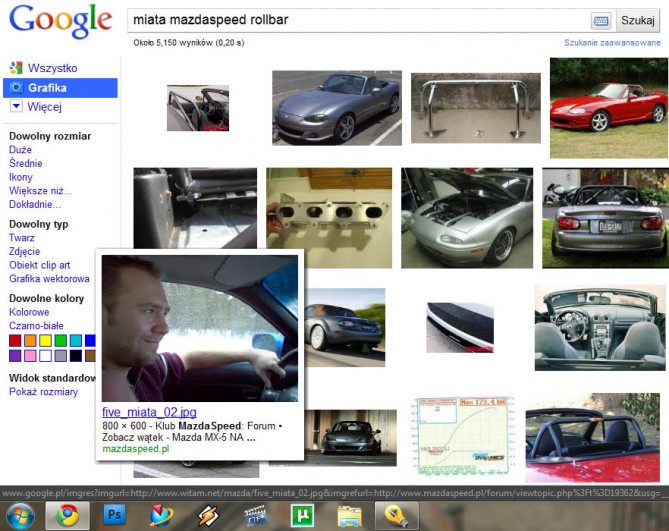The image size is (669, 531).
Task: Open Windows Explorer folder taskbar icon
Action: click(x=349, y=516)
